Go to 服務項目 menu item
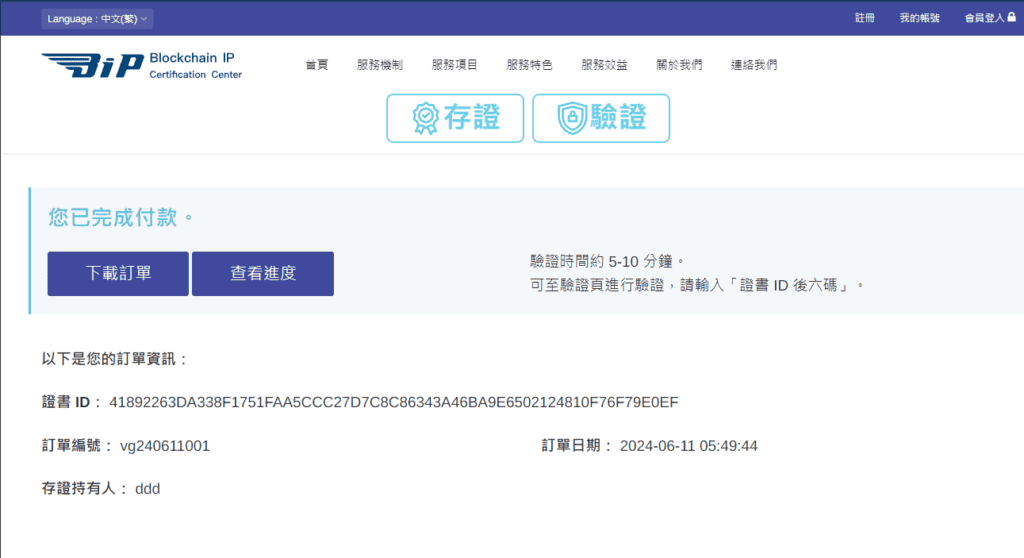The height and width of the screenshot is (558, 1024). pos(454,65)
